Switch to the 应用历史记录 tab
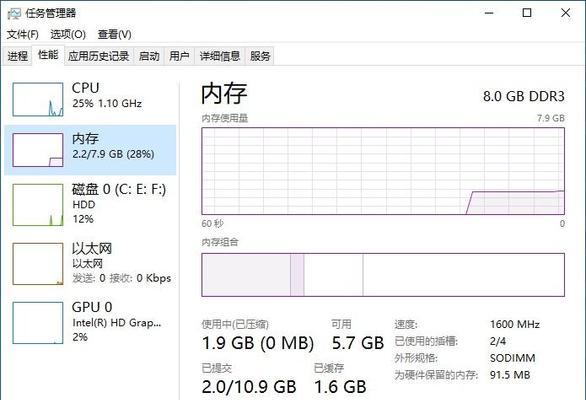Screen dimensions: 586x400 (x=99, y=56)
